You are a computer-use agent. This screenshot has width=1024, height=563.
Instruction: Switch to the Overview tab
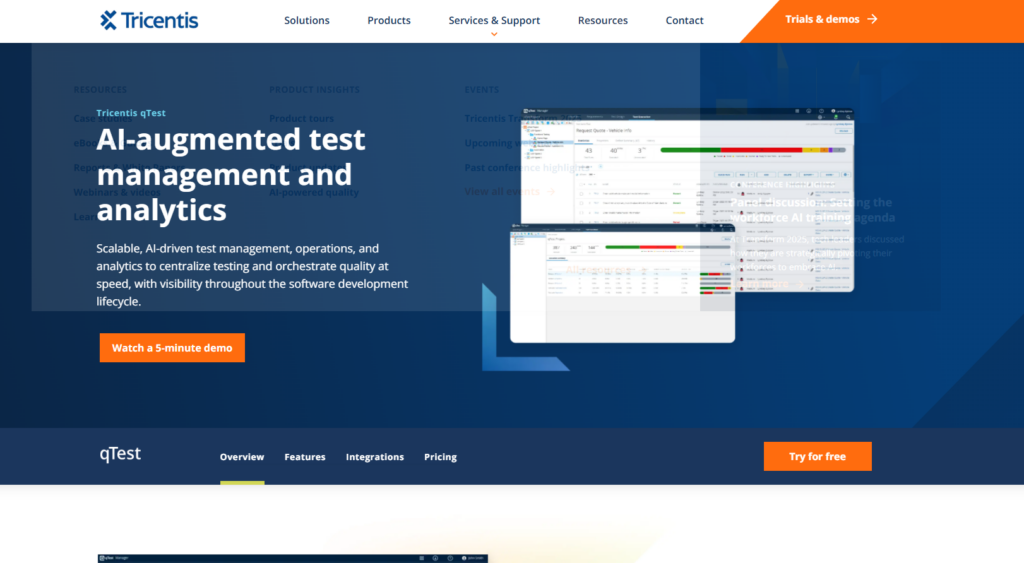[x=242, y=457]
